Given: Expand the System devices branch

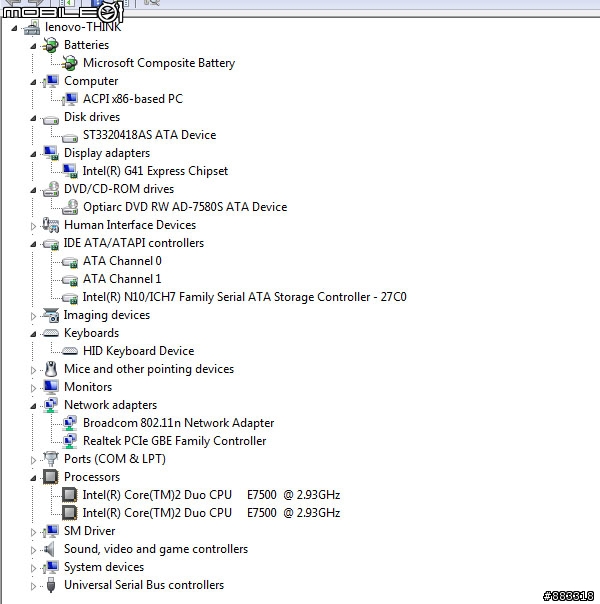Looking at the screenshot, I should (34, 568).
